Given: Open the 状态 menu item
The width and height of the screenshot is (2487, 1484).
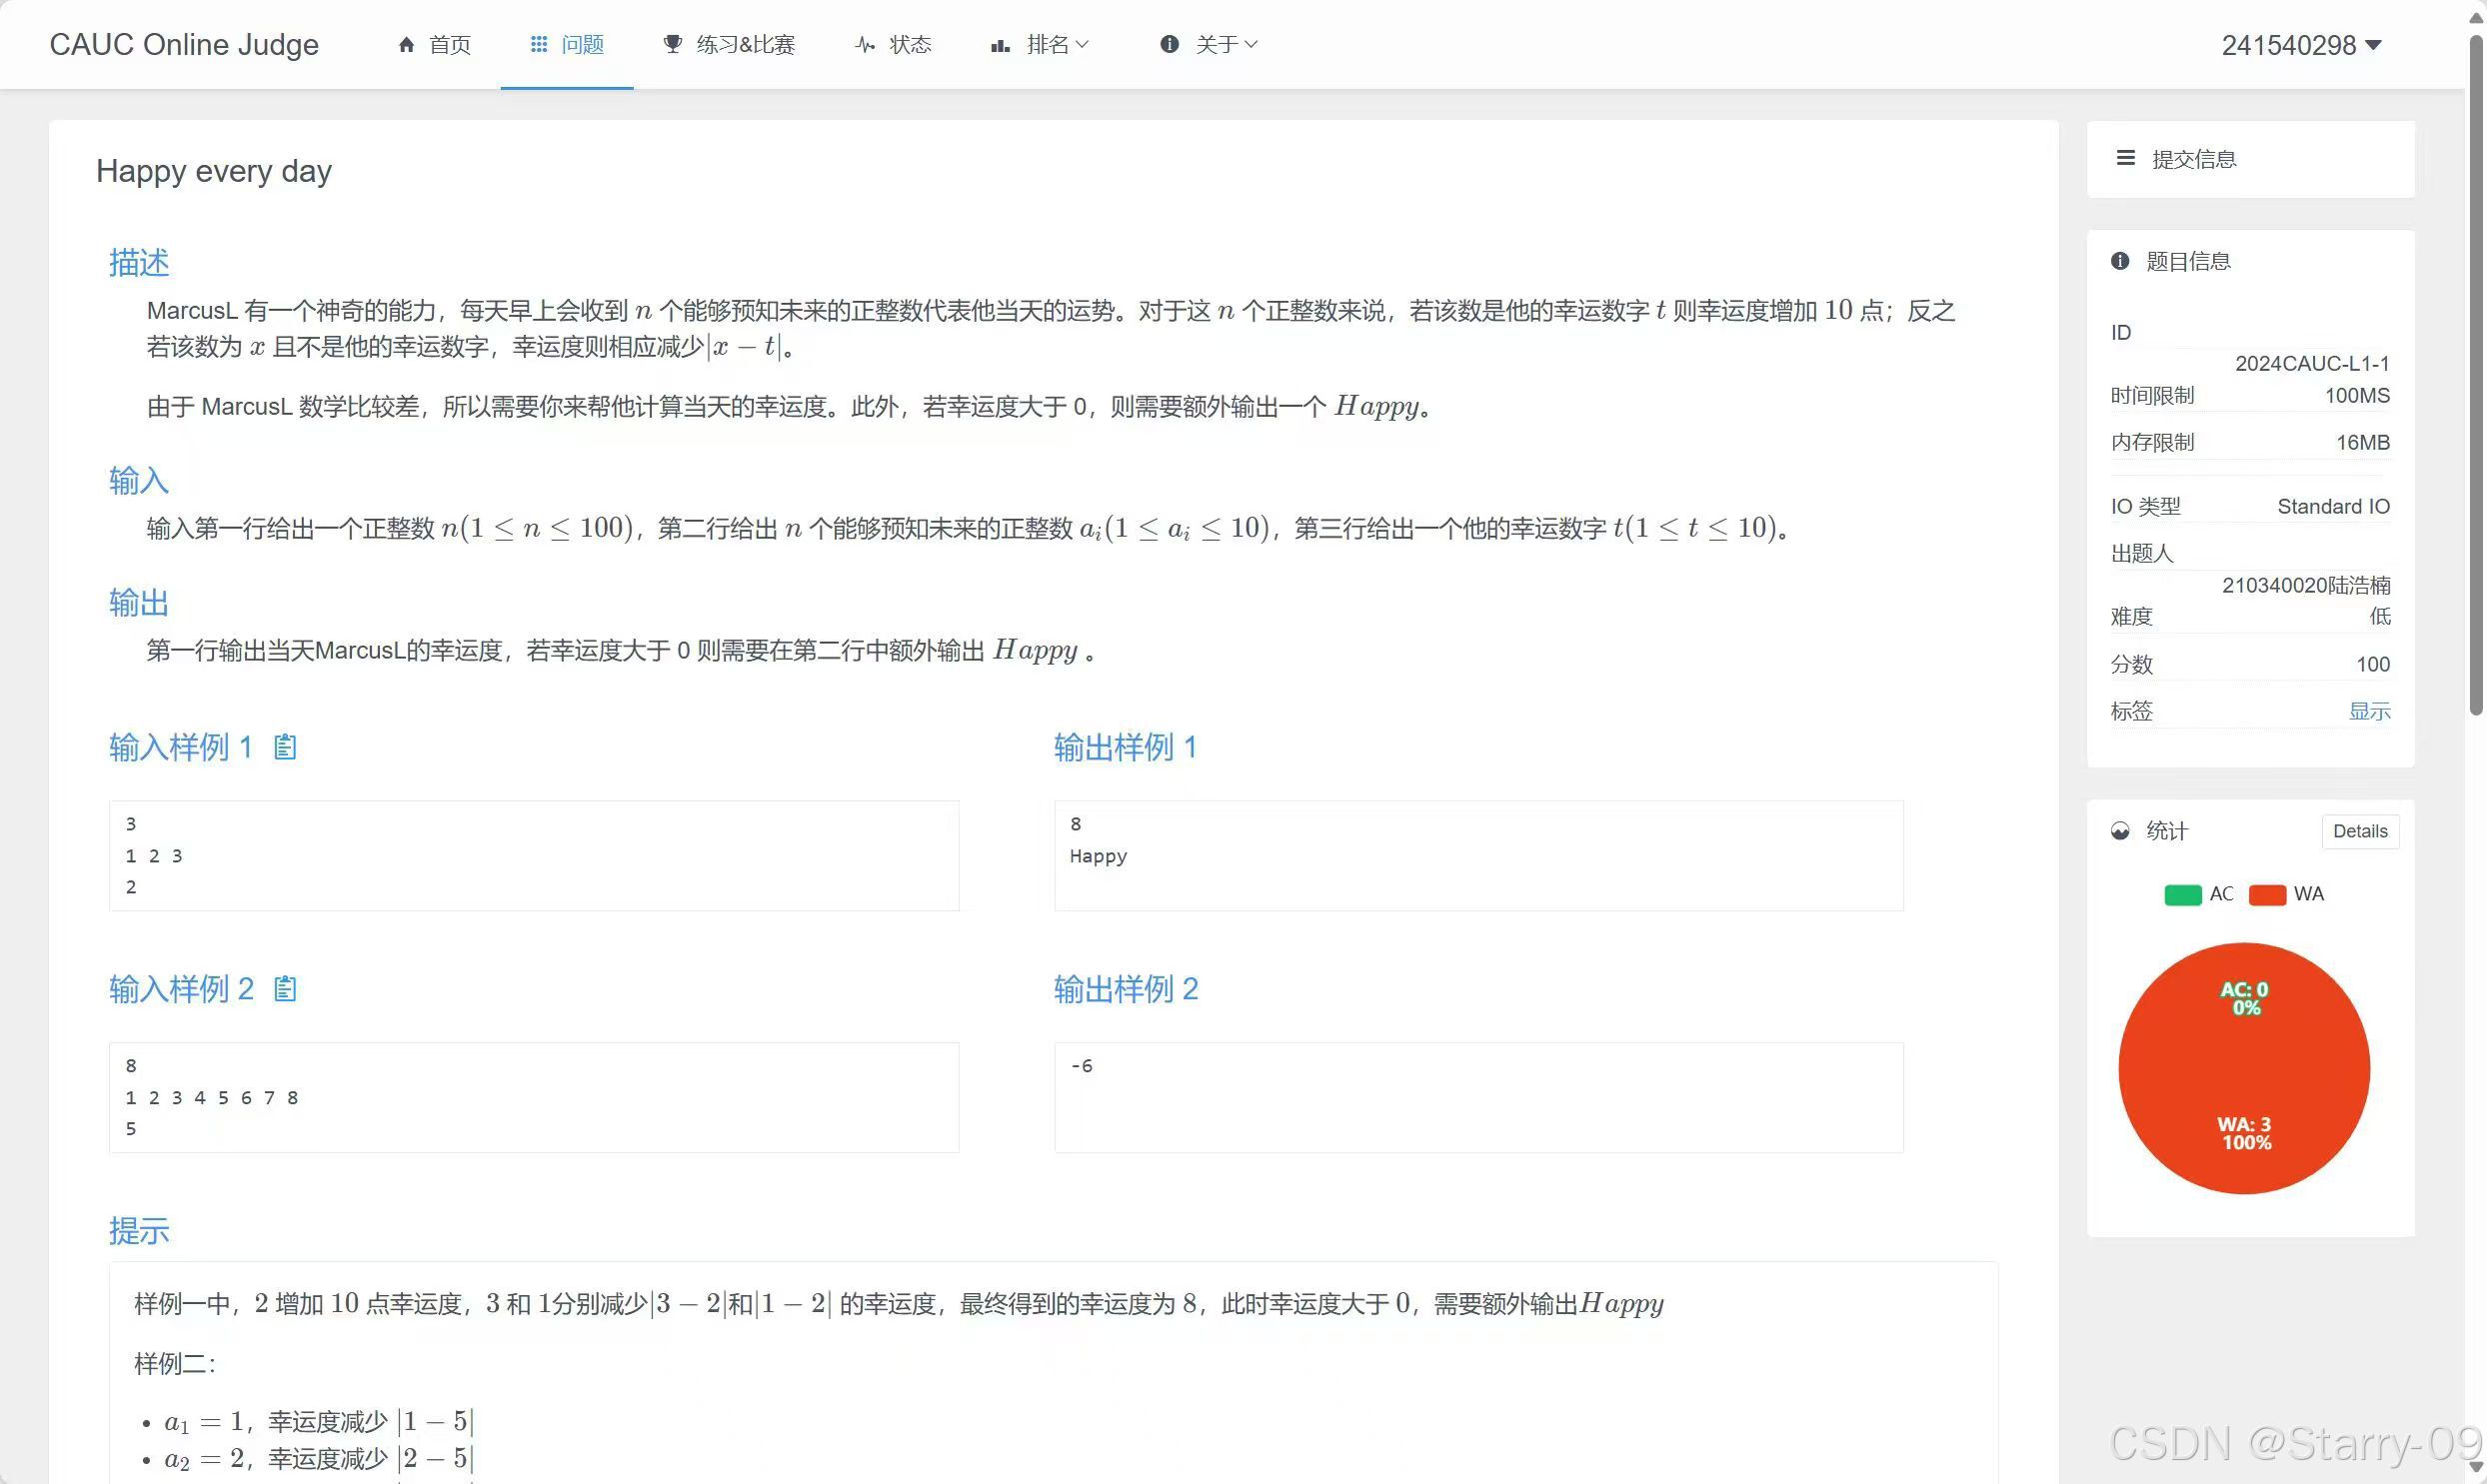Looking at the screenshot, I should coord(909,45).
